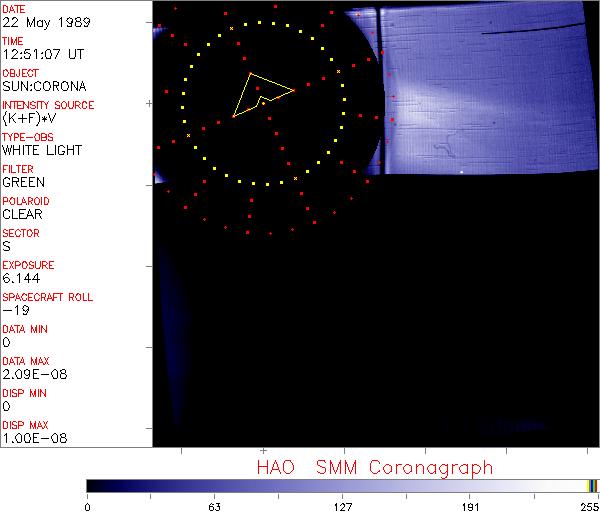The width and height of the screenshot is (600, 512).
Task: Click the "CLEAR" polaroid value
Action: (x=22, y=214)
